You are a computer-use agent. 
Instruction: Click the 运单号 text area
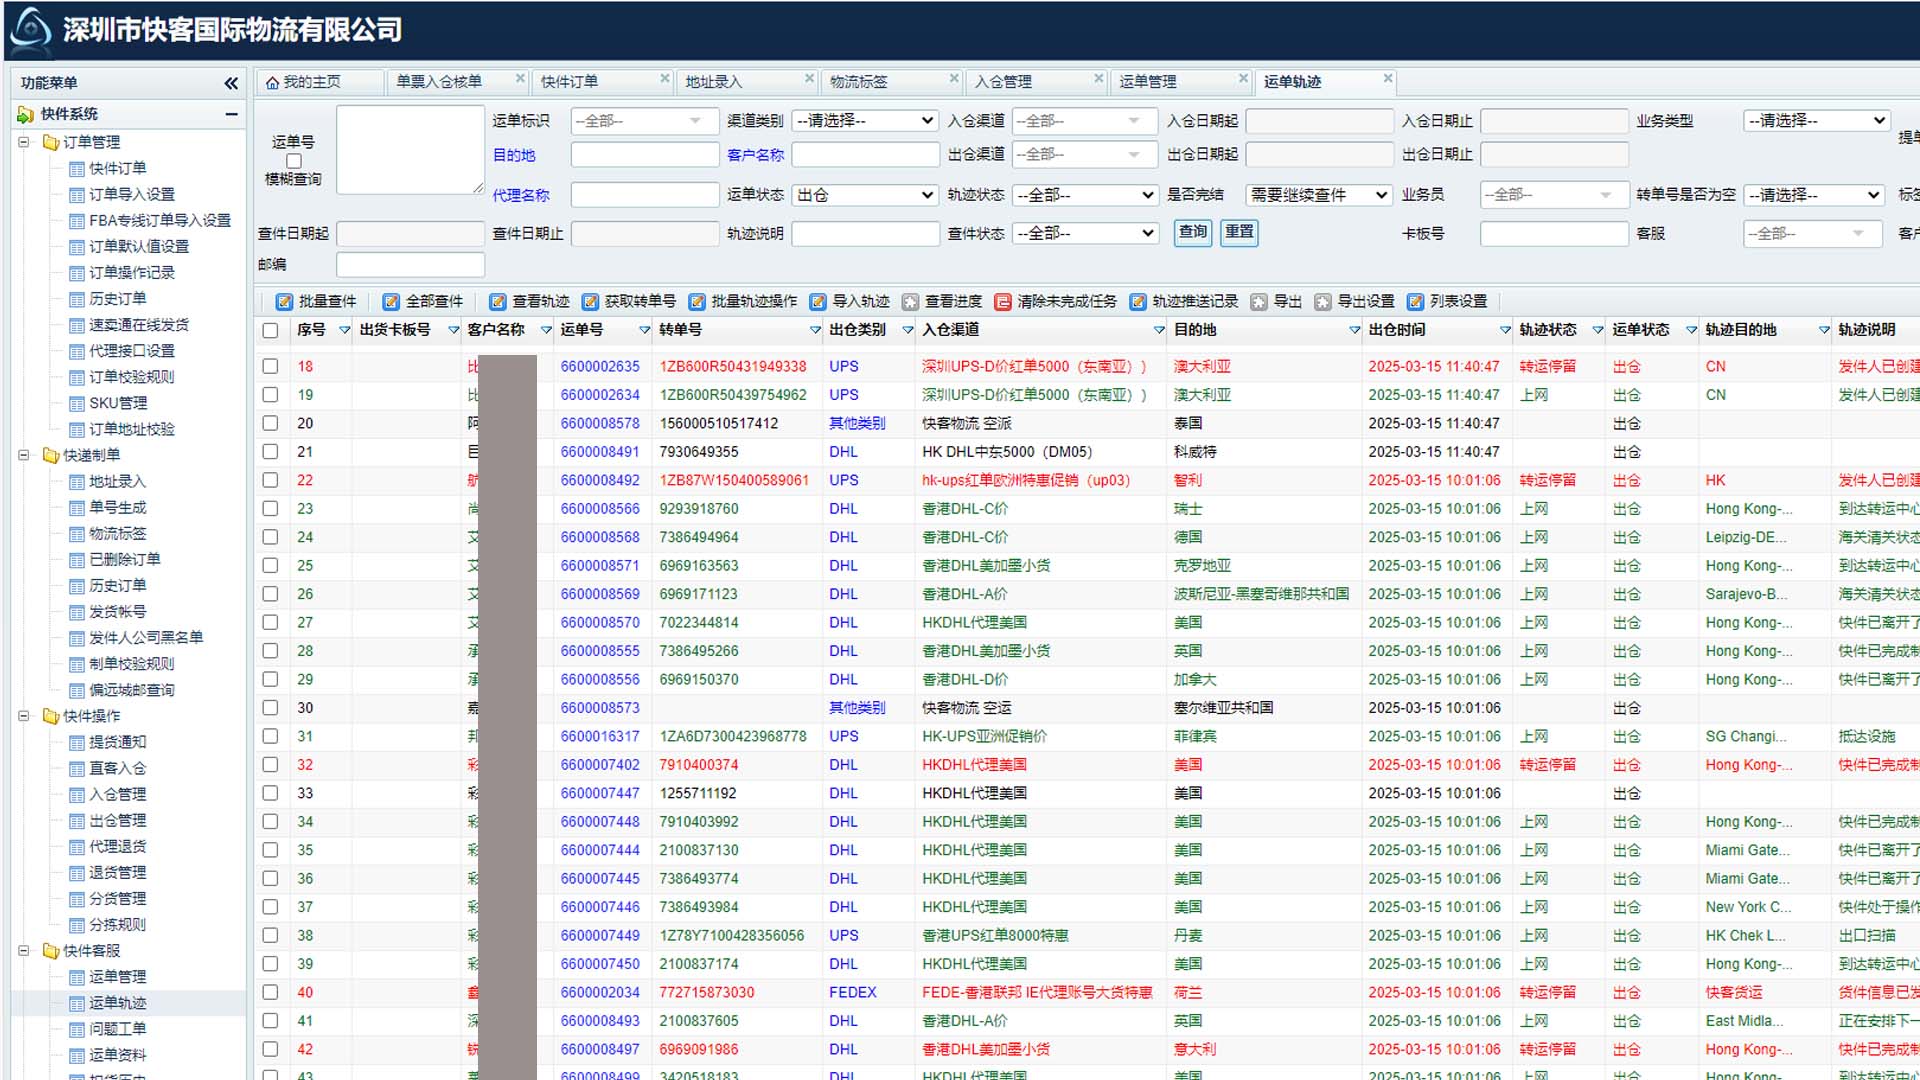[x=411, y=150]
